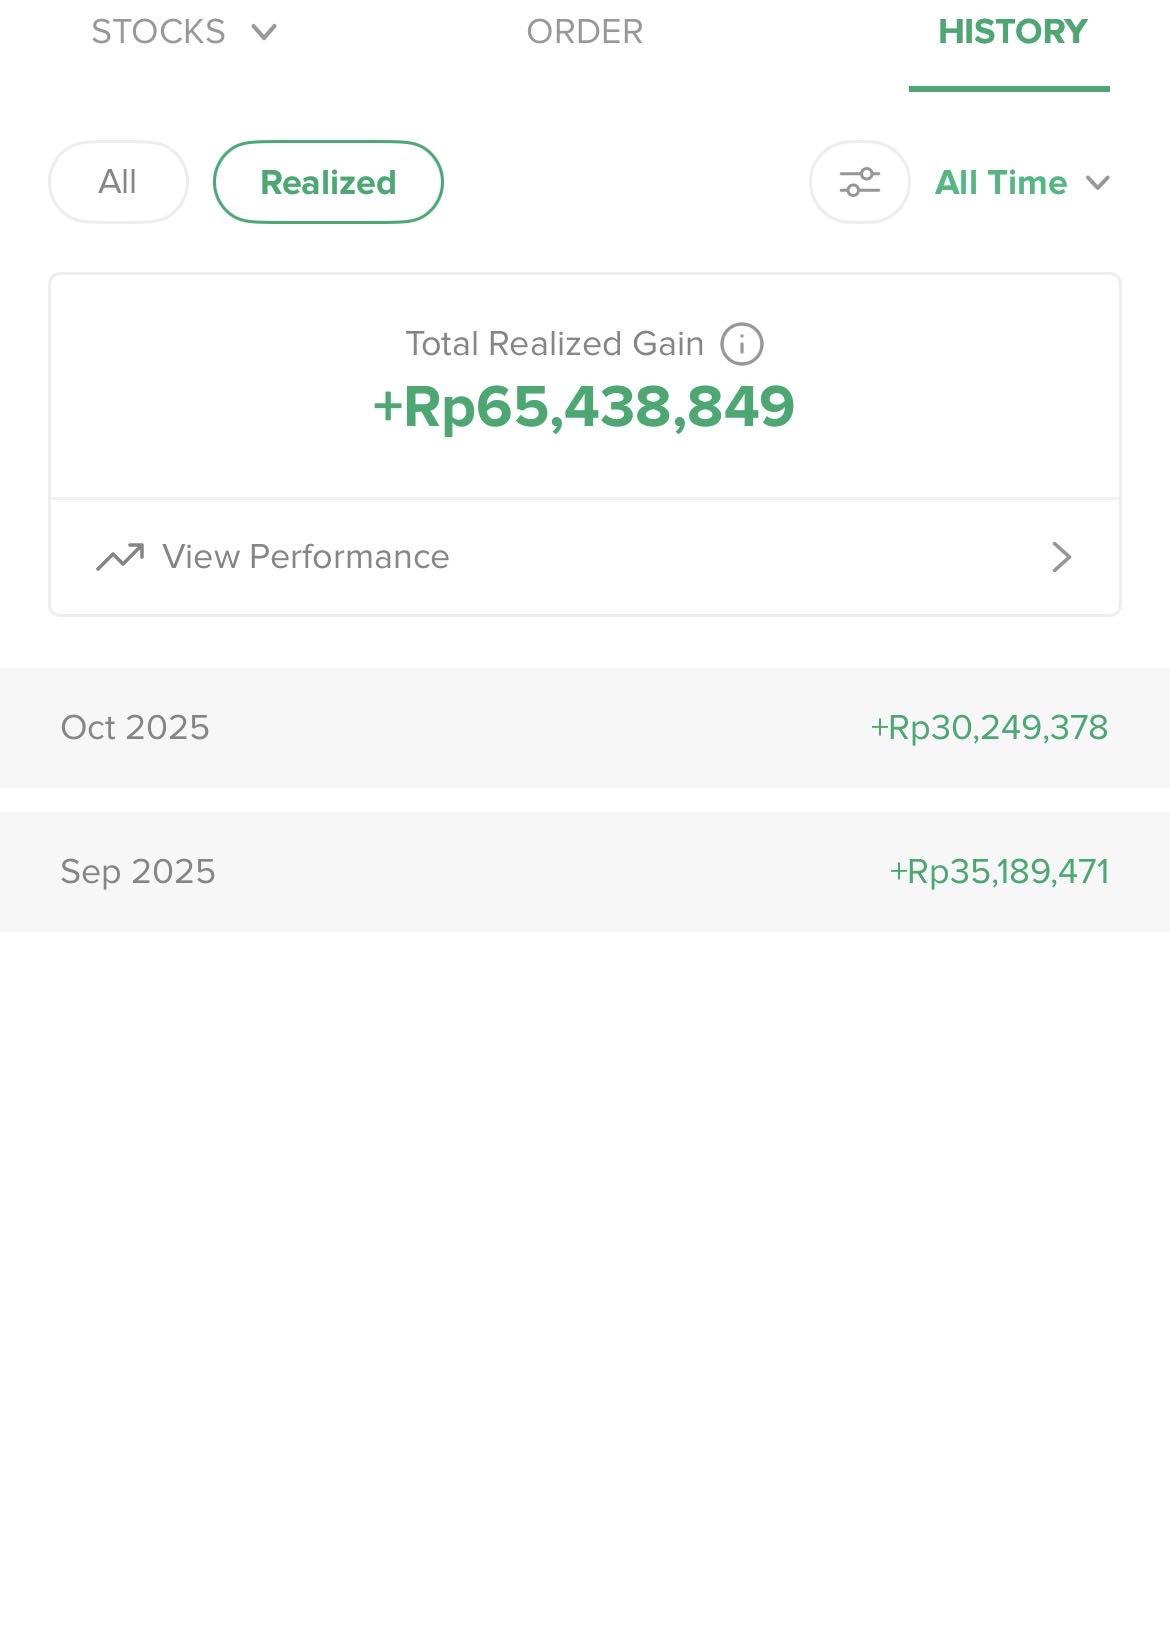Open the STOCKS tab
1170x1629 pixels.
[158, 32]
